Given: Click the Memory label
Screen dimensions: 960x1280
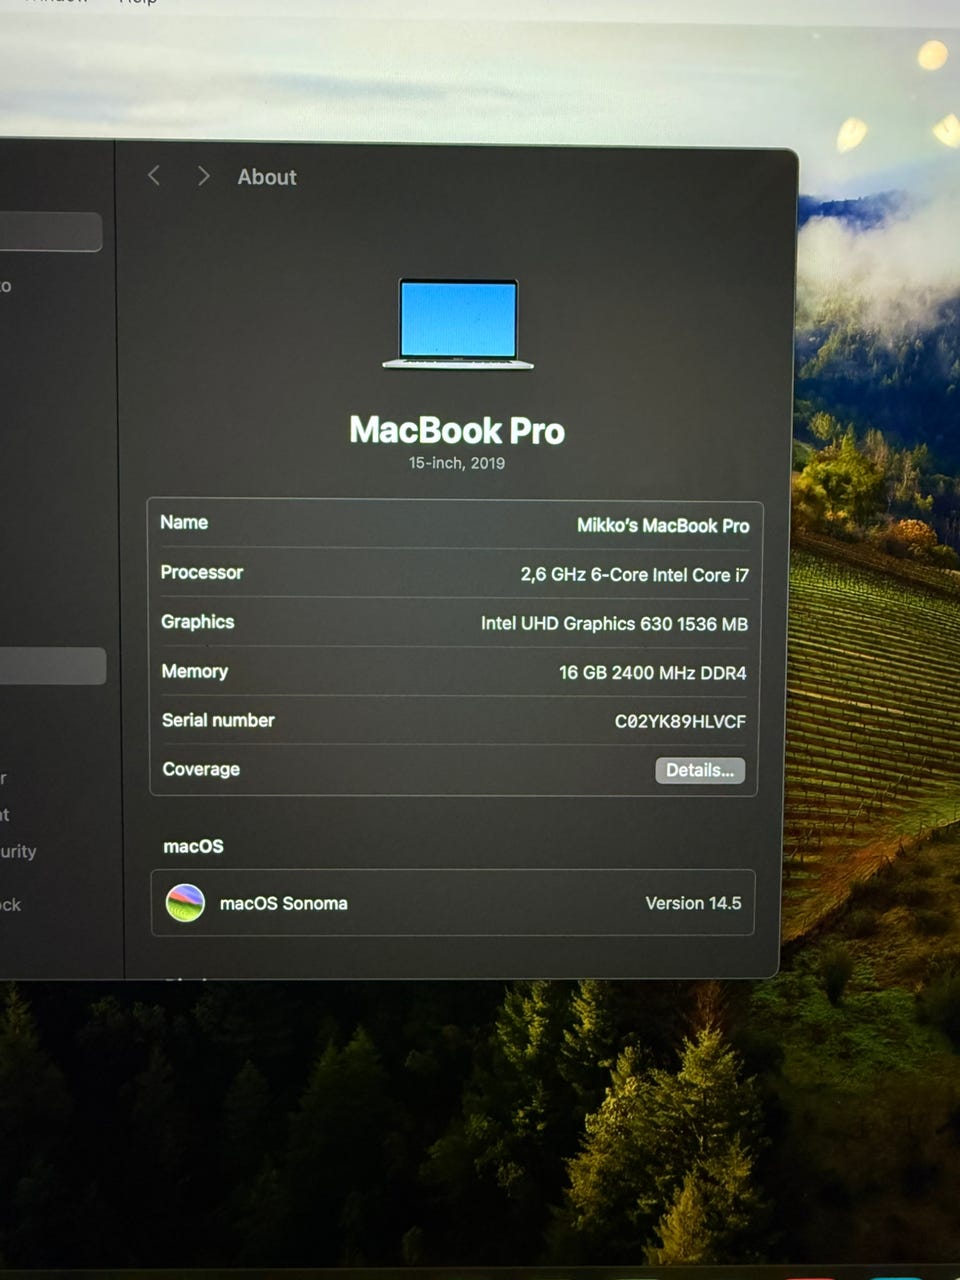Looking at the screenshot, I should coord(194,671).
